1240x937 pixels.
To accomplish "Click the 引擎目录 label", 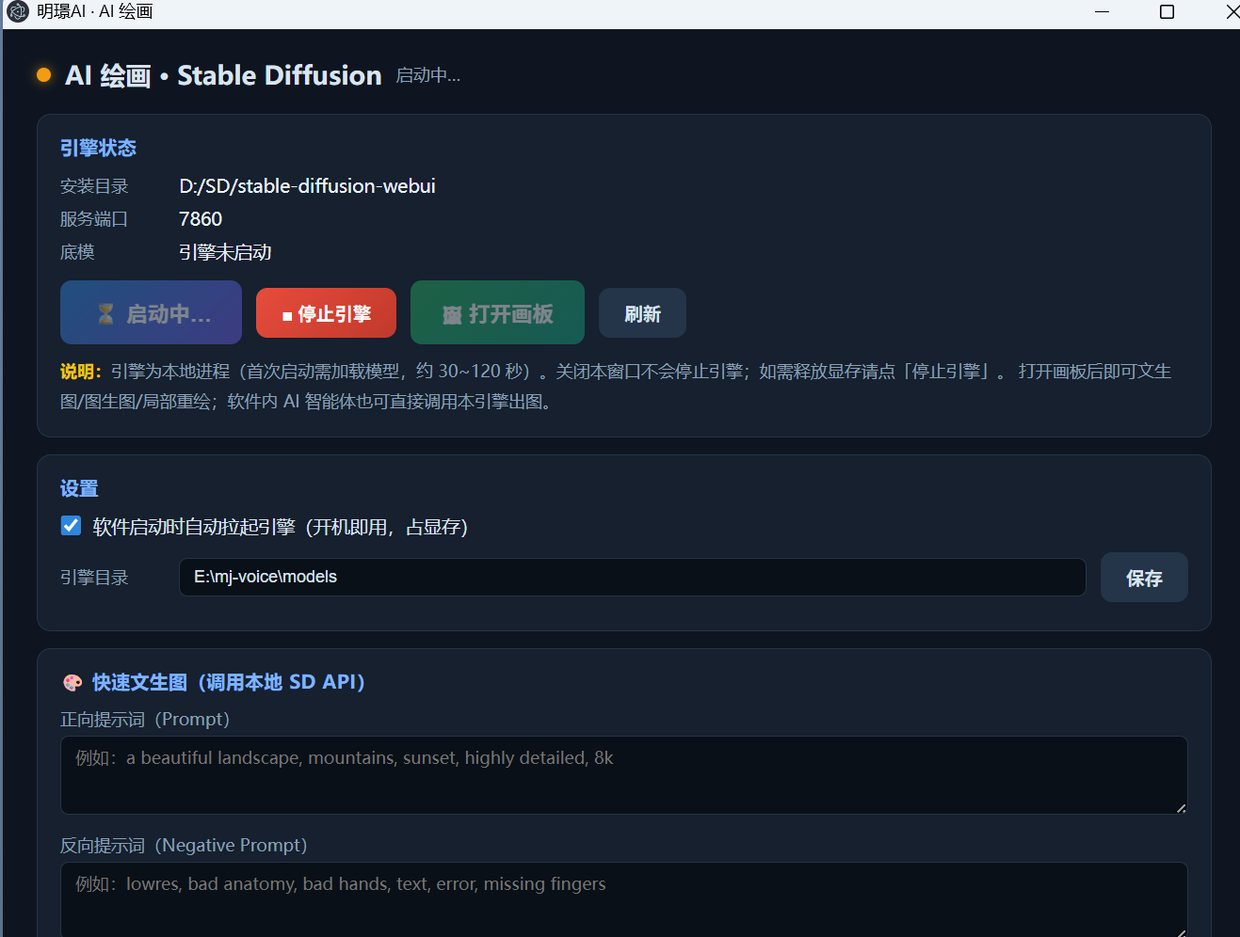I will coord(94,577).
